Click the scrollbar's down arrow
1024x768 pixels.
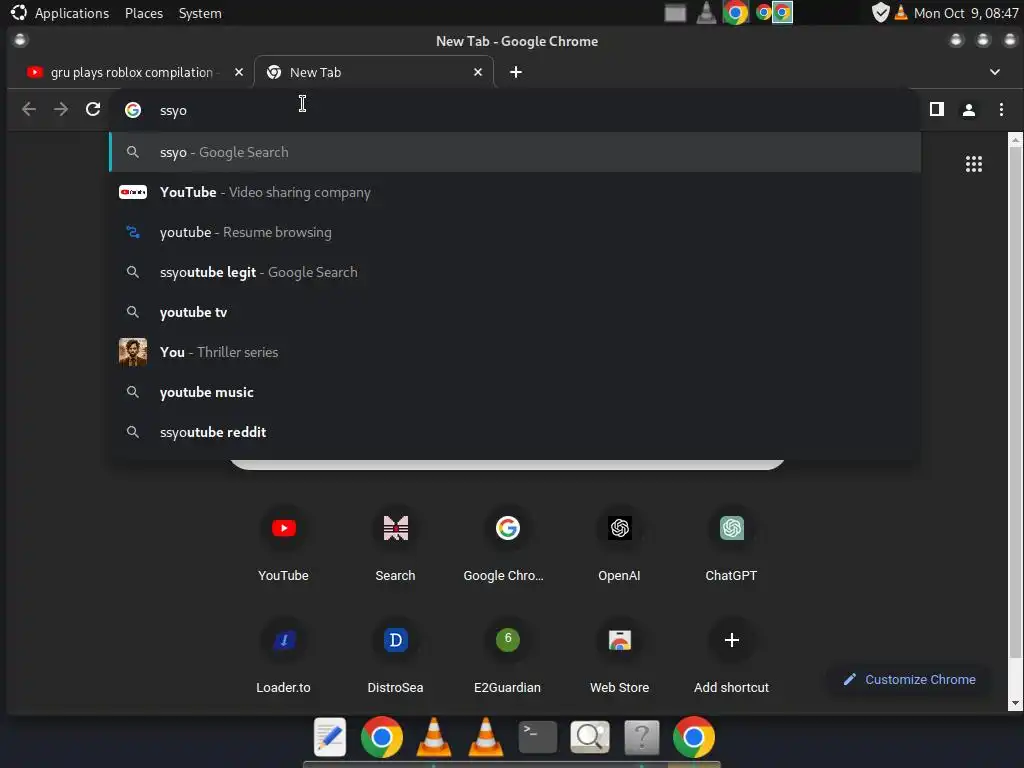pyautogui.click(x=1015, y=703)
